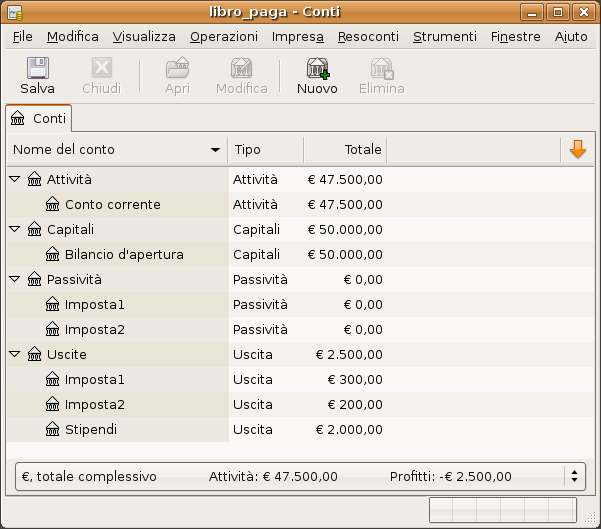This screenshot has width=601, height=529.
Task: Collapse the Capitali account group
Action: pos(15,230)
